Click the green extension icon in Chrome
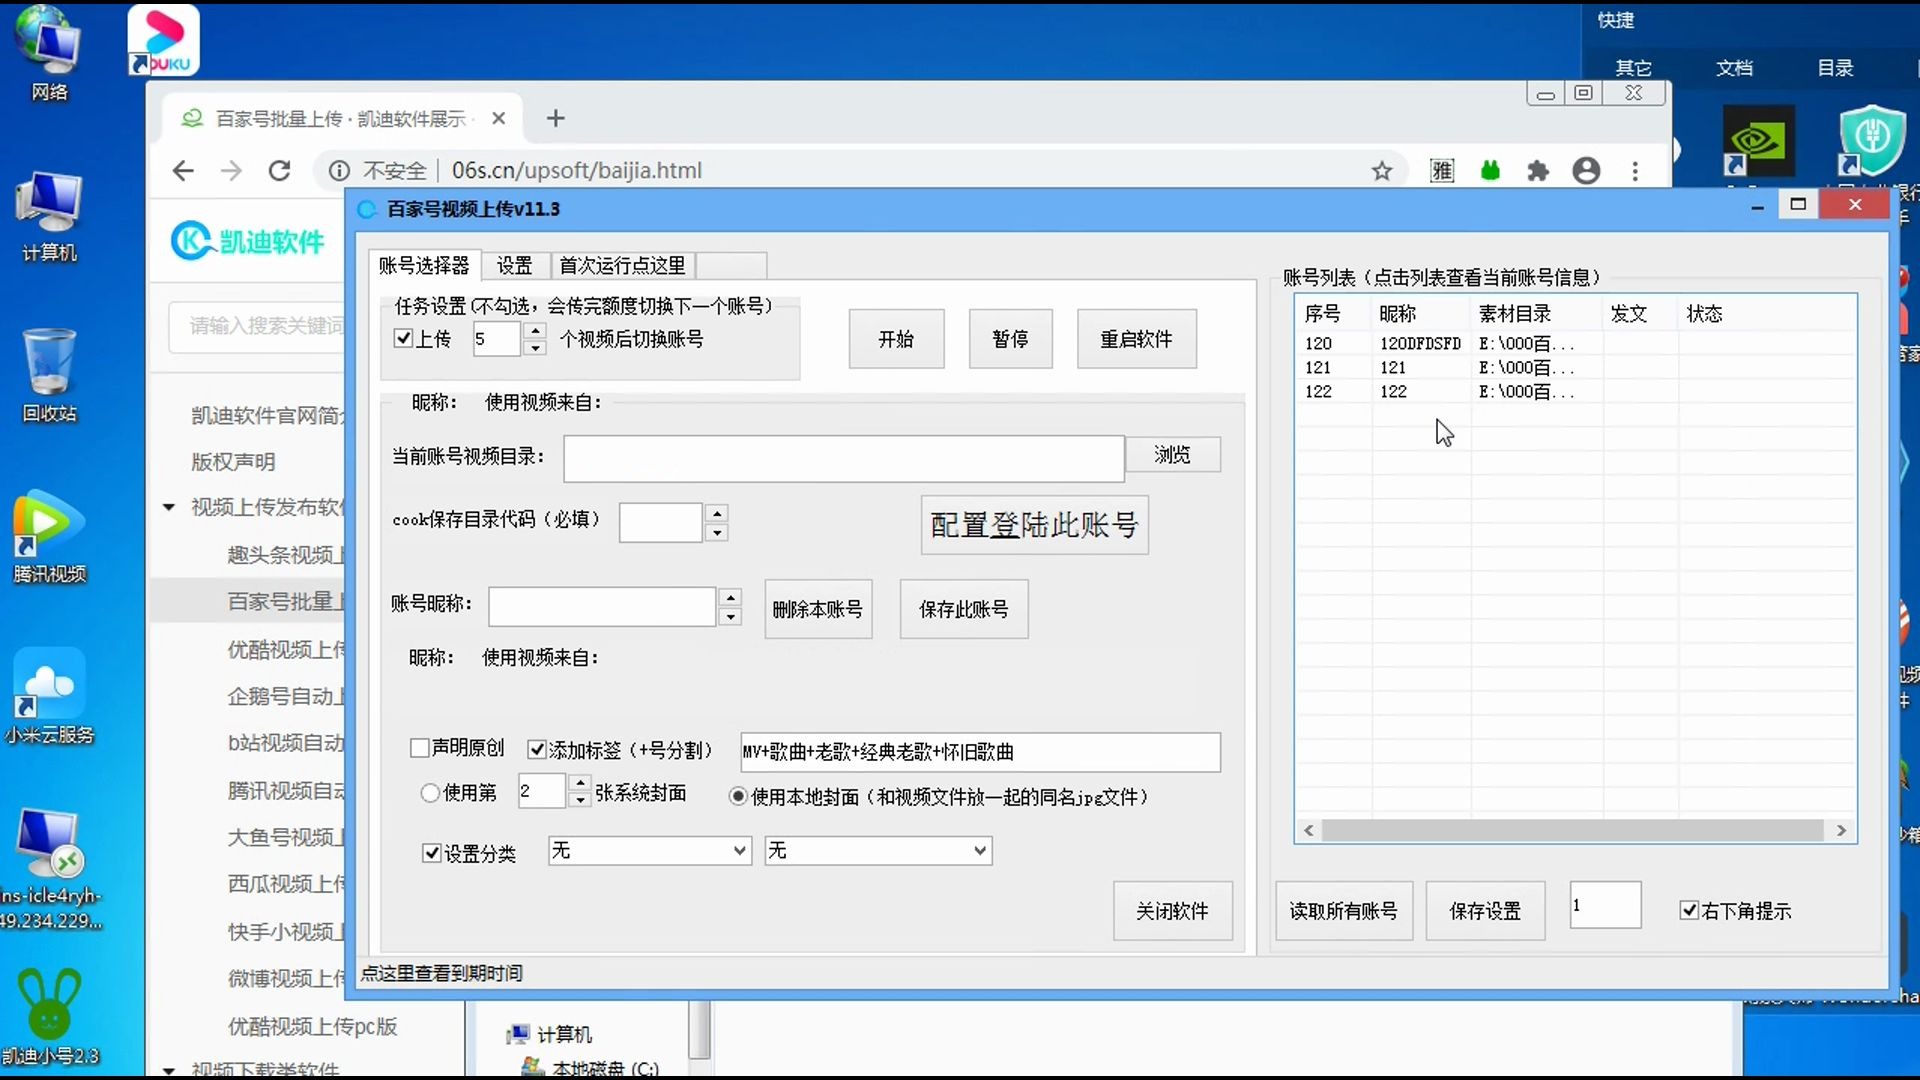Viewport: 1920px width, 1080px height. (1490, 171)
